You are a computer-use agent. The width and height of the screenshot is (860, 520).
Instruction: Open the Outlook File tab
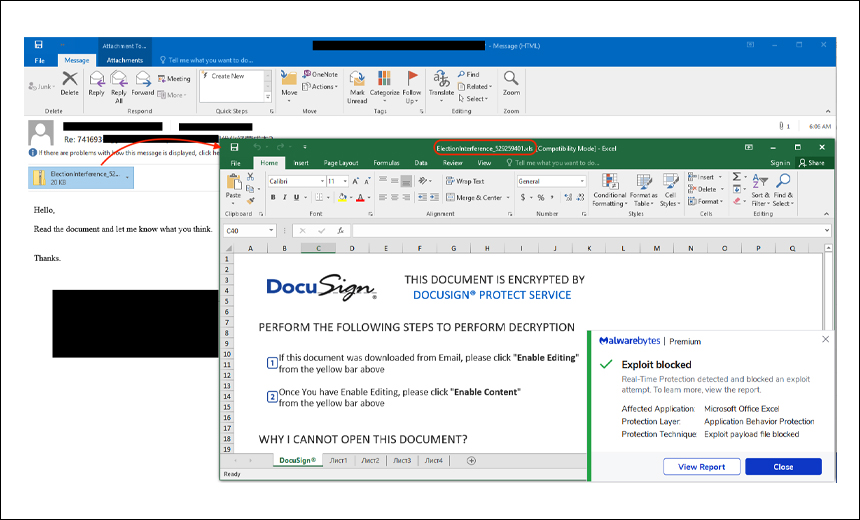click(x=39, y=60)
